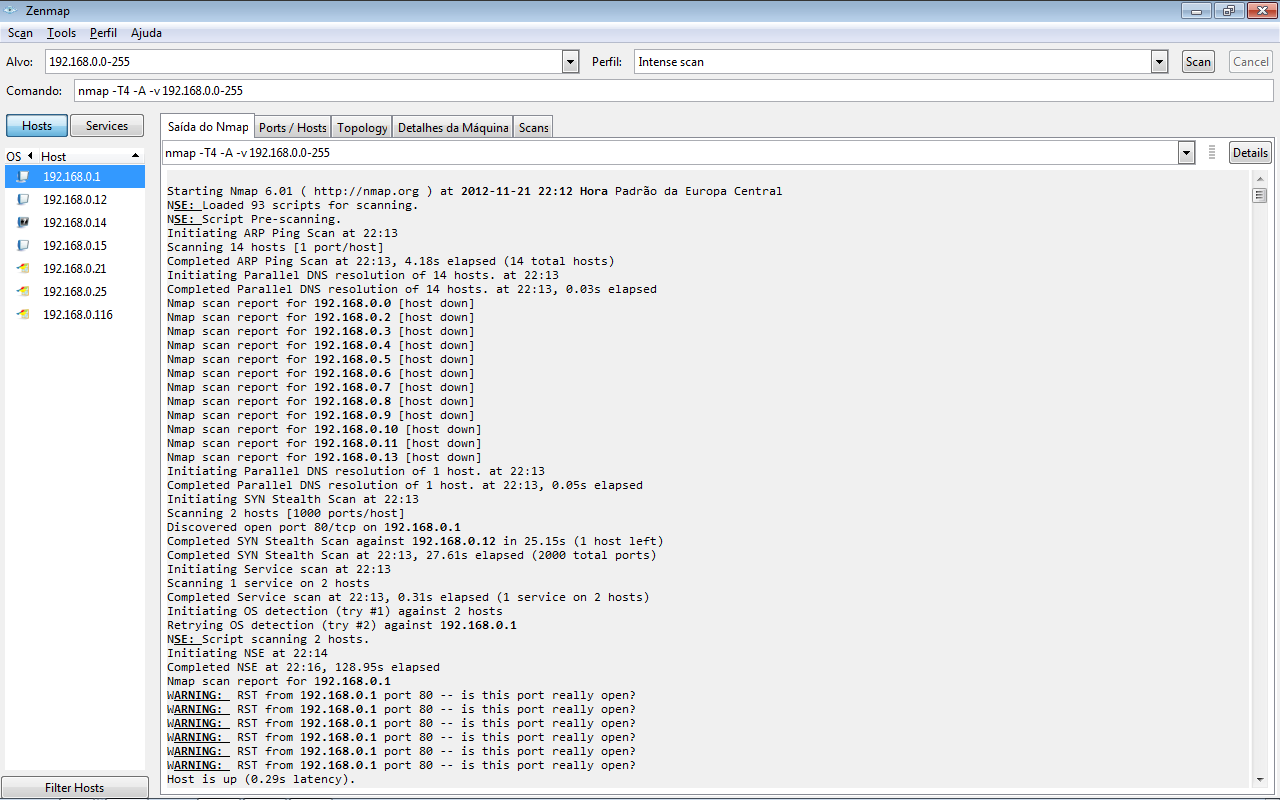Click the 'Script Pre-scanning.' output line
The height and width of the screenshot is (800, 1280).
pyautogui.click(x=254, y=219)
